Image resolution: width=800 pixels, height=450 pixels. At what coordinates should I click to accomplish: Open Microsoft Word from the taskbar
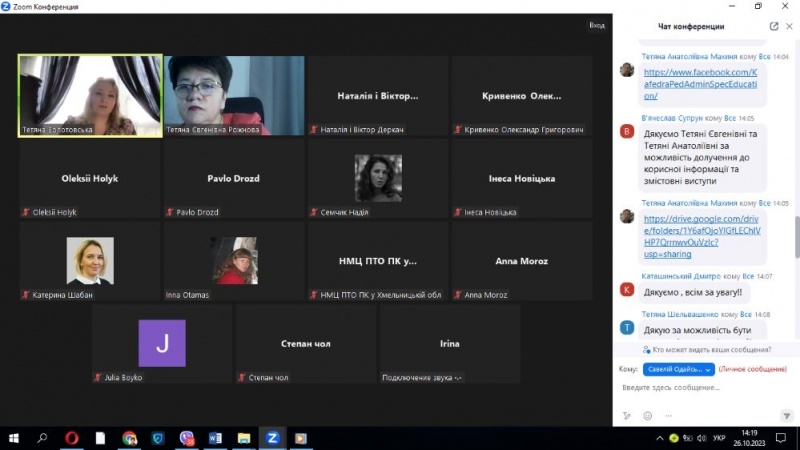(215, 438)
